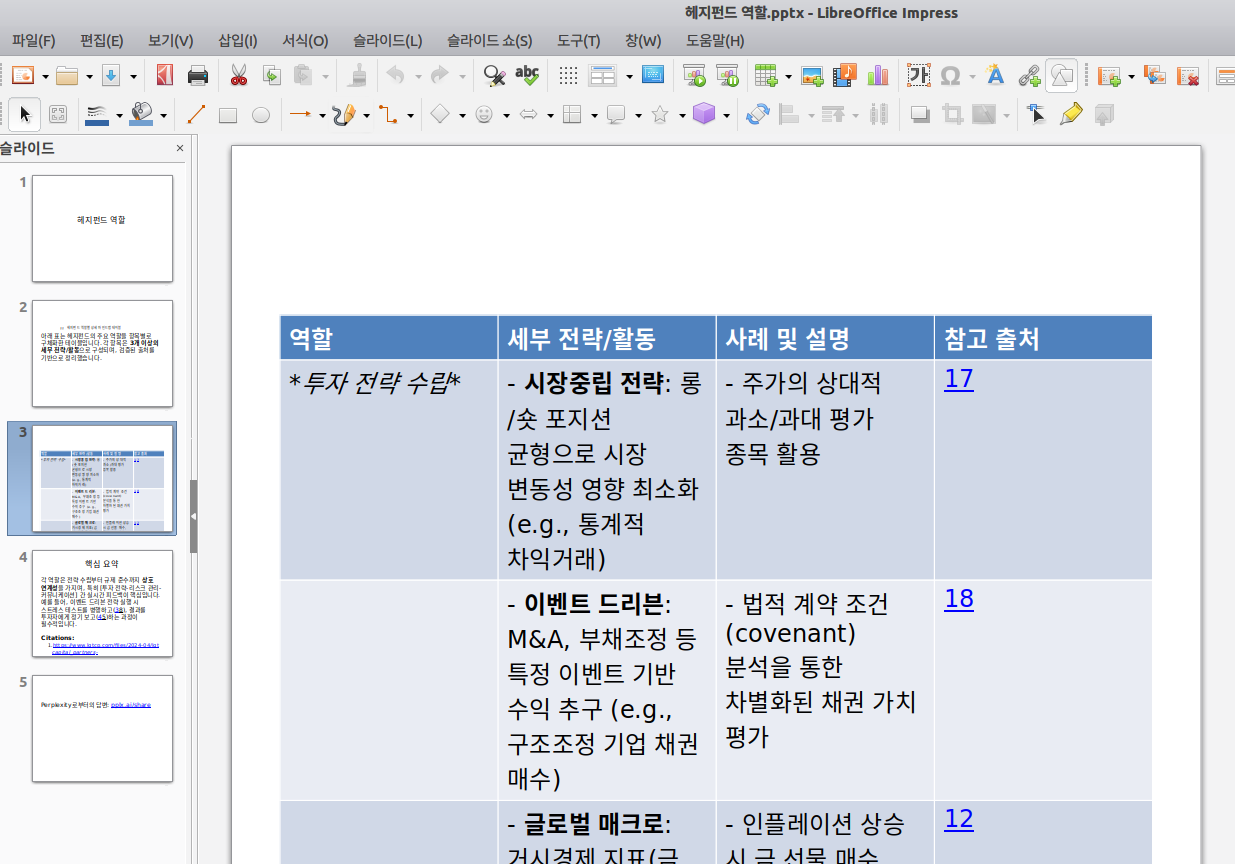
Task: Close the 슬라이드 panel
Action: (180, 148)
